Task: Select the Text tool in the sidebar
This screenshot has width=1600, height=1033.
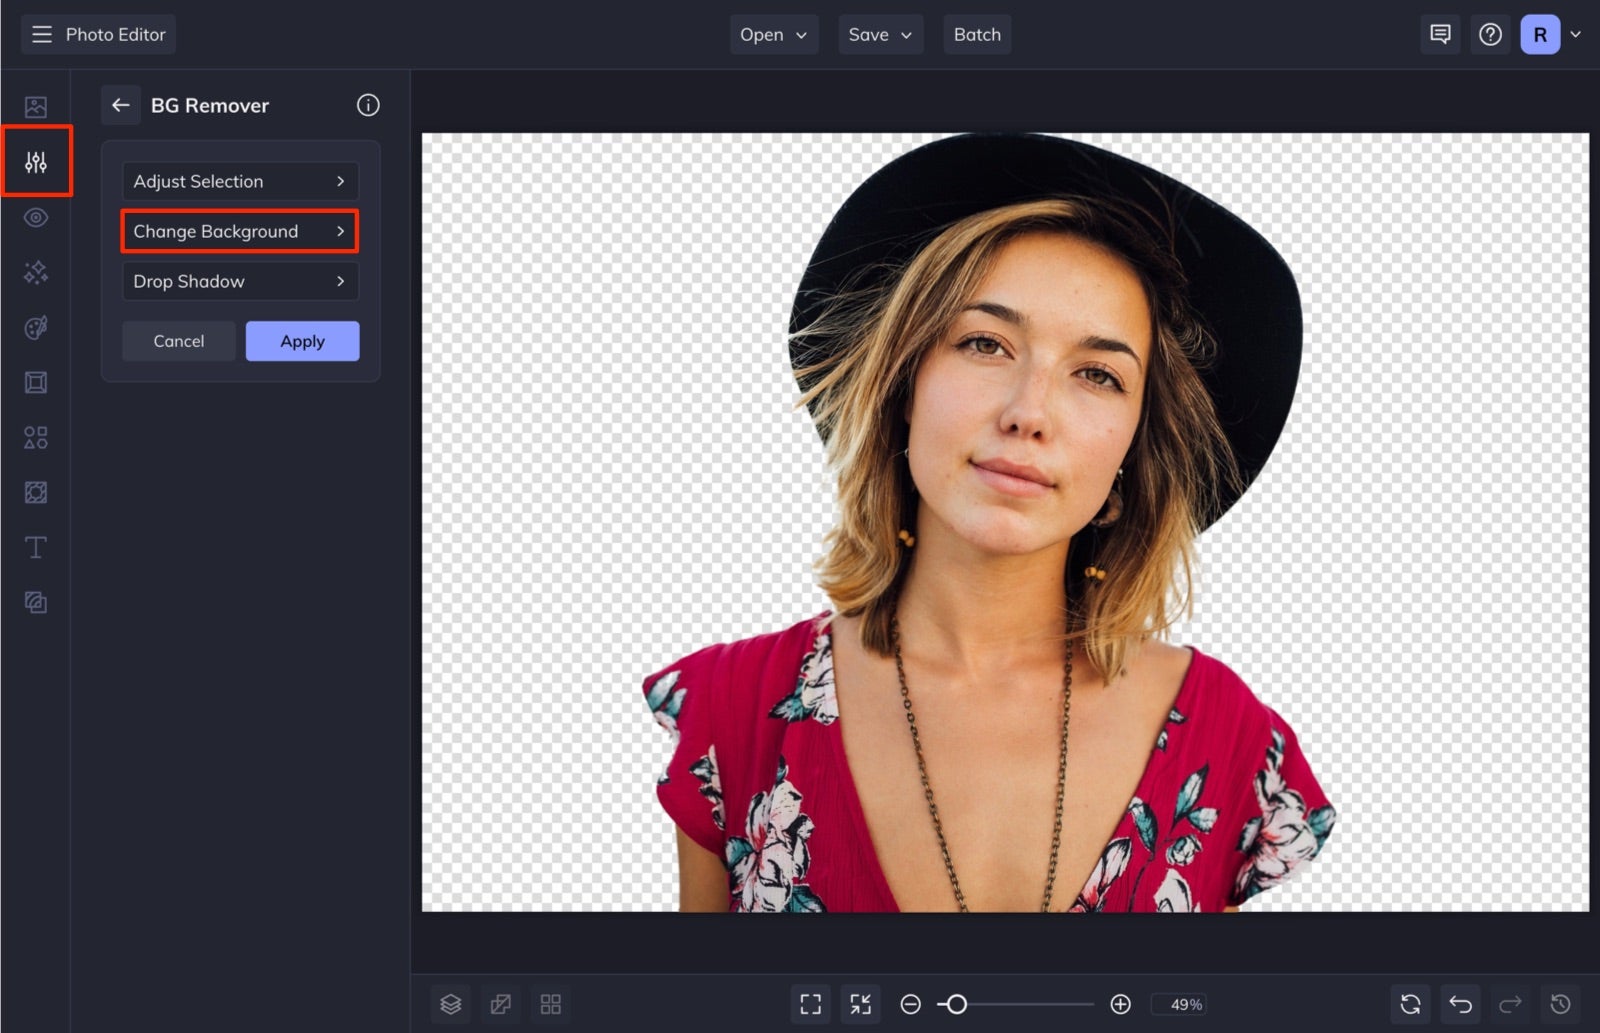Action: 36,547
